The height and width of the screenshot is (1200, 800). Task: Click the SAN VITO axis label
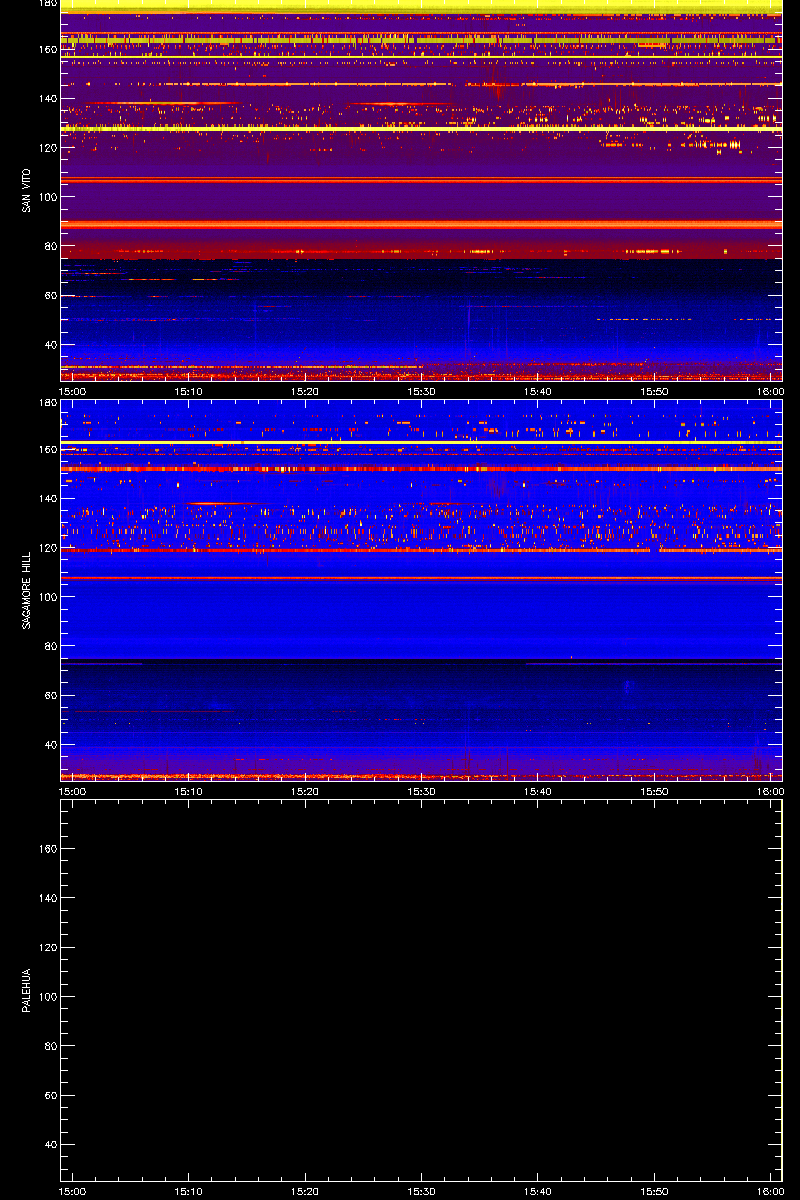25,190
